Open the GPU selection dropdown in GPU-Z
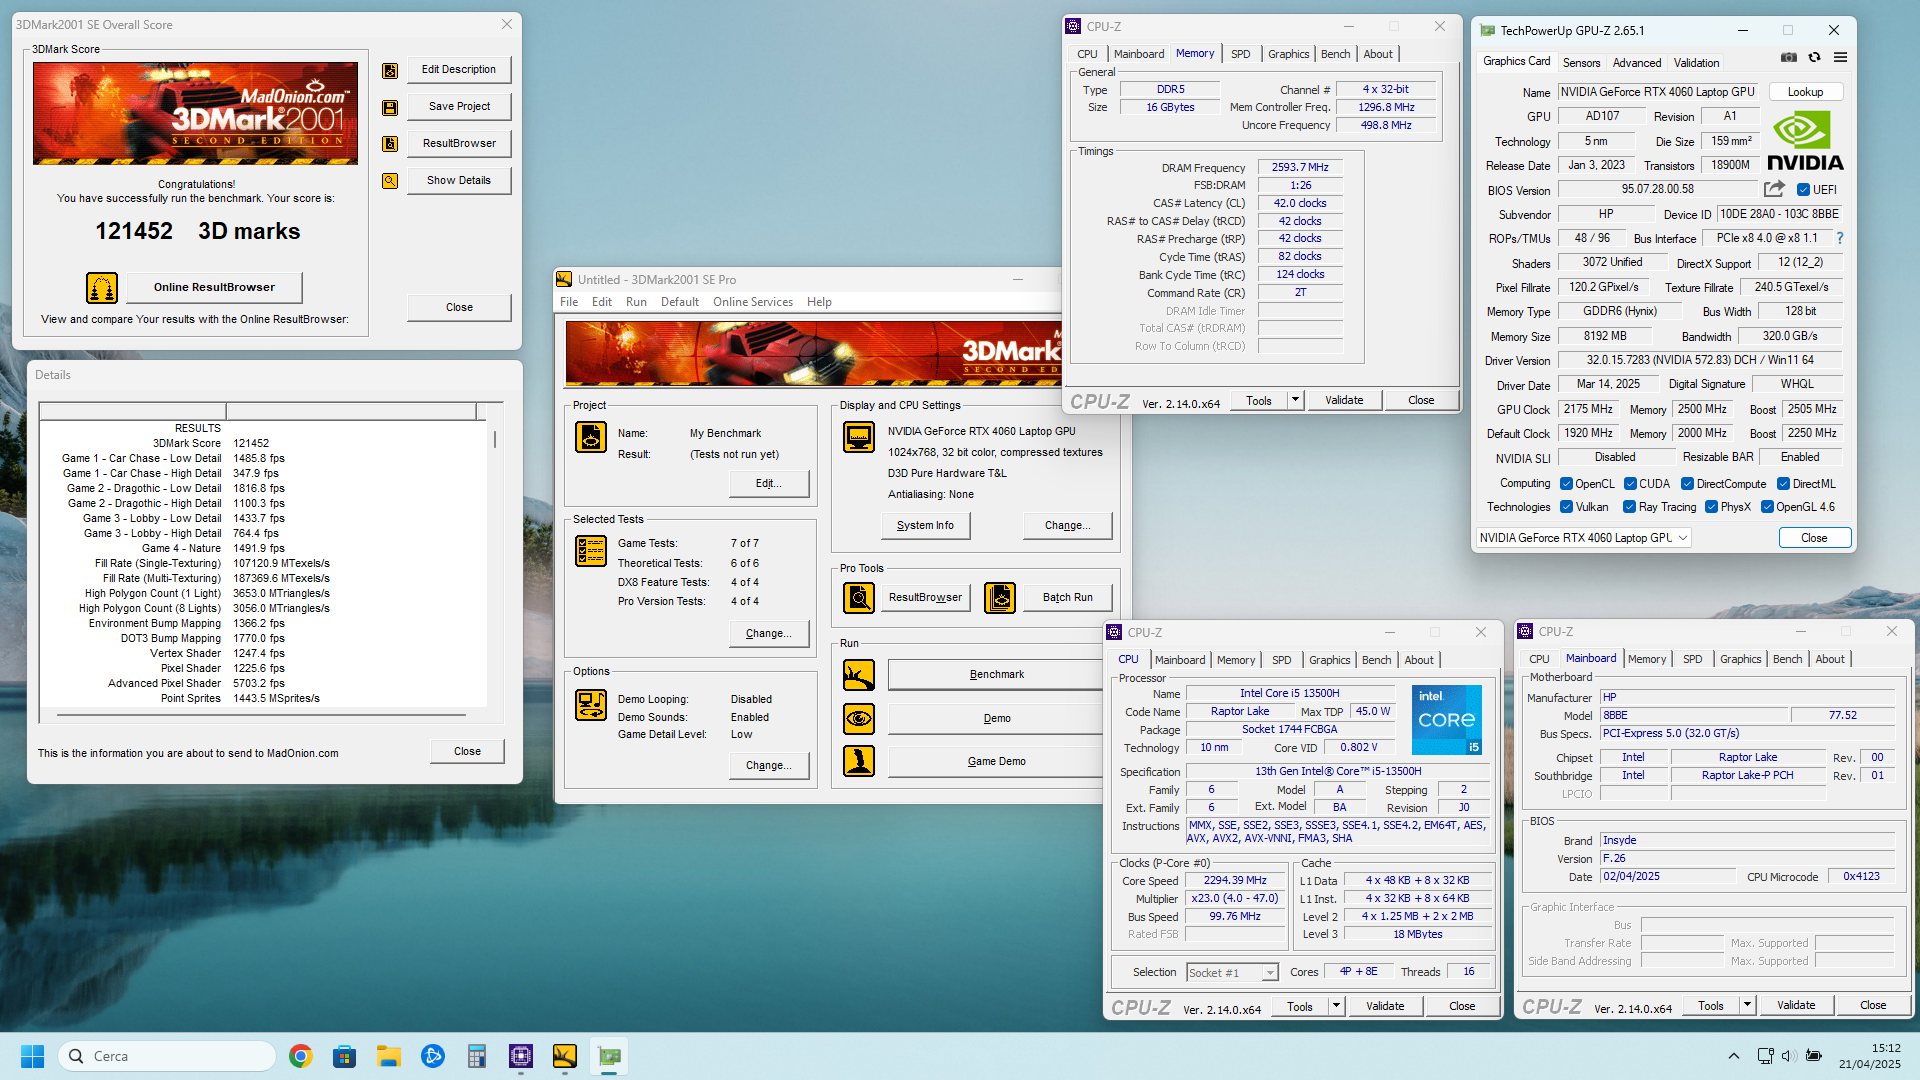The height and width of the screenshot is (1080, 1920). [1583, 538]
